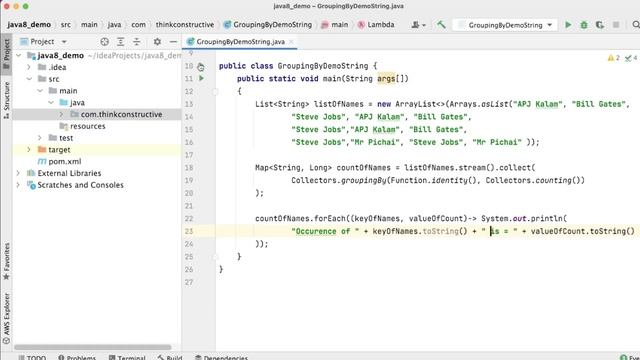Image resolution: width=640 pixels, height=360 pixels.
Task: Click the gutter icon at line 10
Action: click(200, 67)
